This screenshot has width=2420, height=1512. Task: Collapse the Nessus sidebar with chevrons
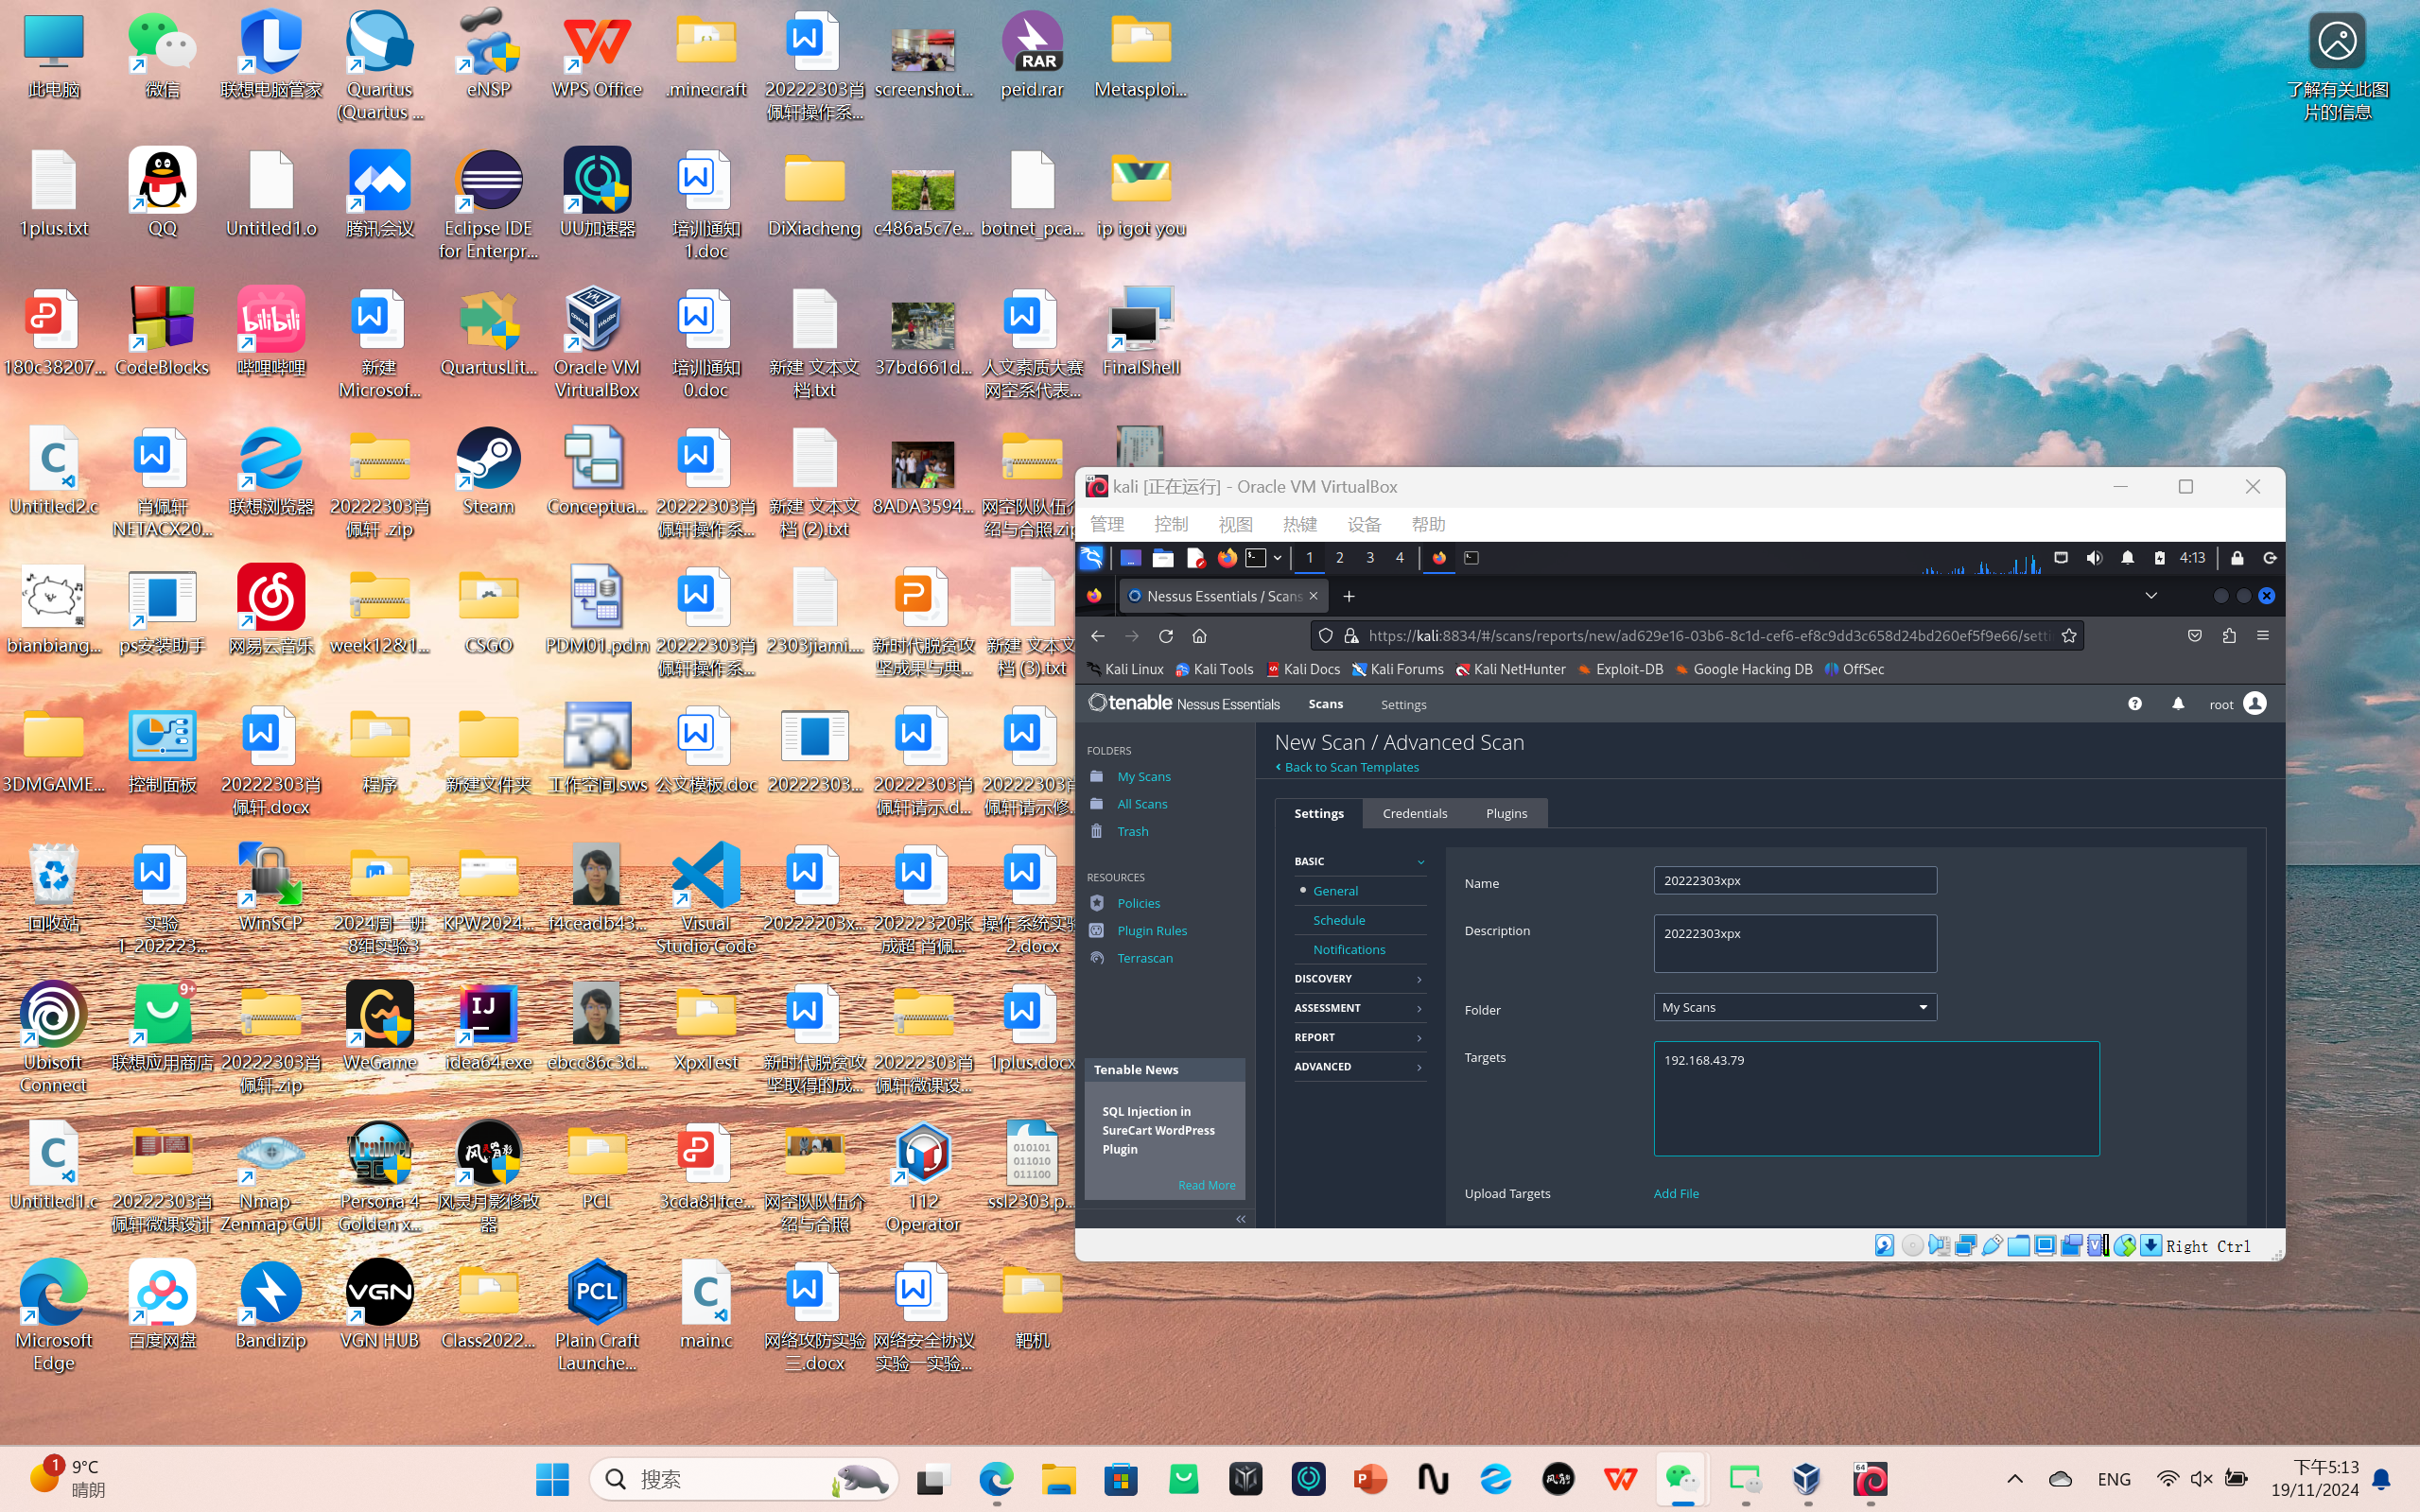click(1241, 1219)
